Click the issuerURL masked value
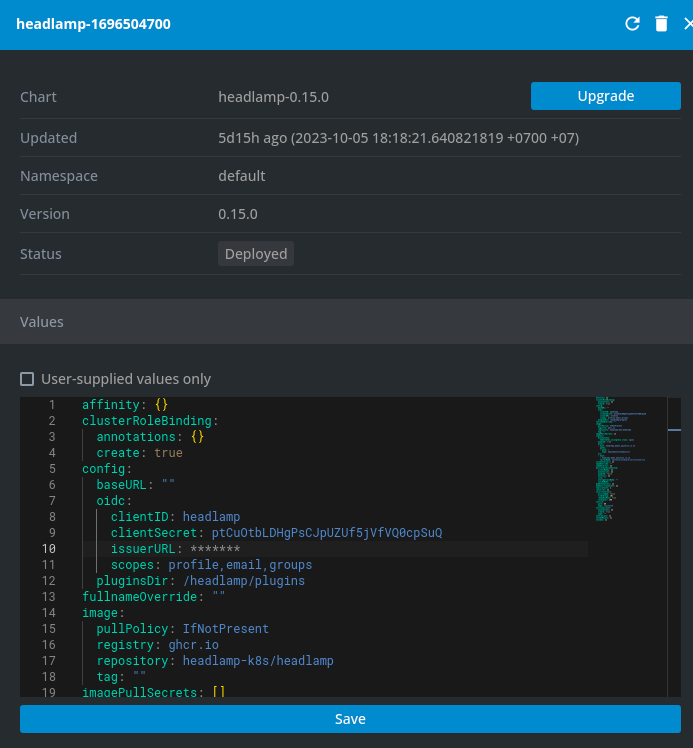This screenshot has width=693, height=748. tap(215, 549)
